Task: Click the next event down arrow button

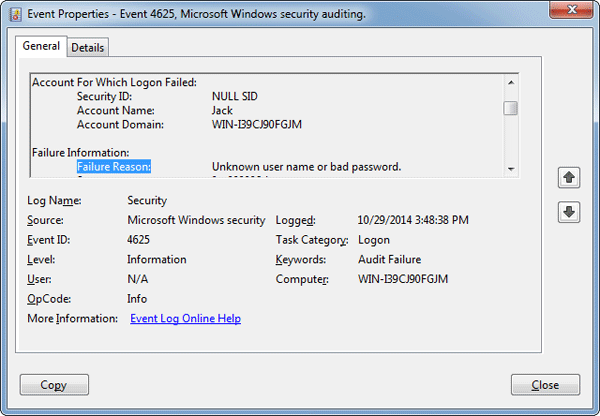Action: [x=569, y=212]
